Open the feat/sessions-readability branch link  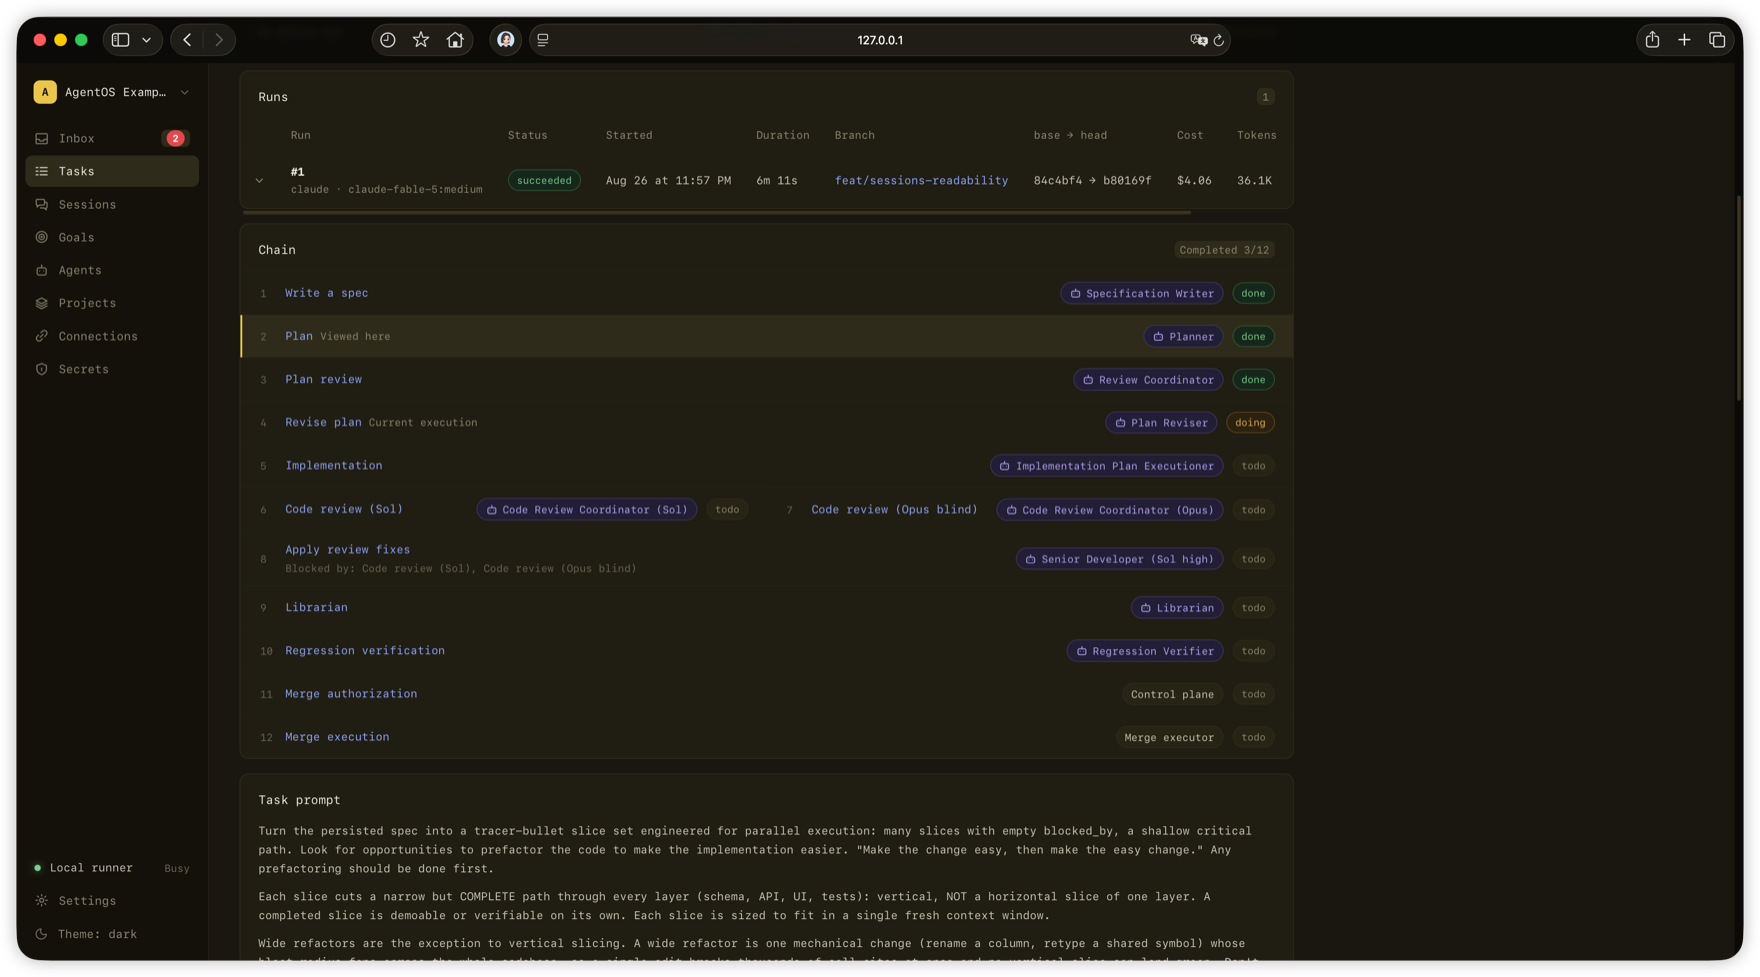921,181
